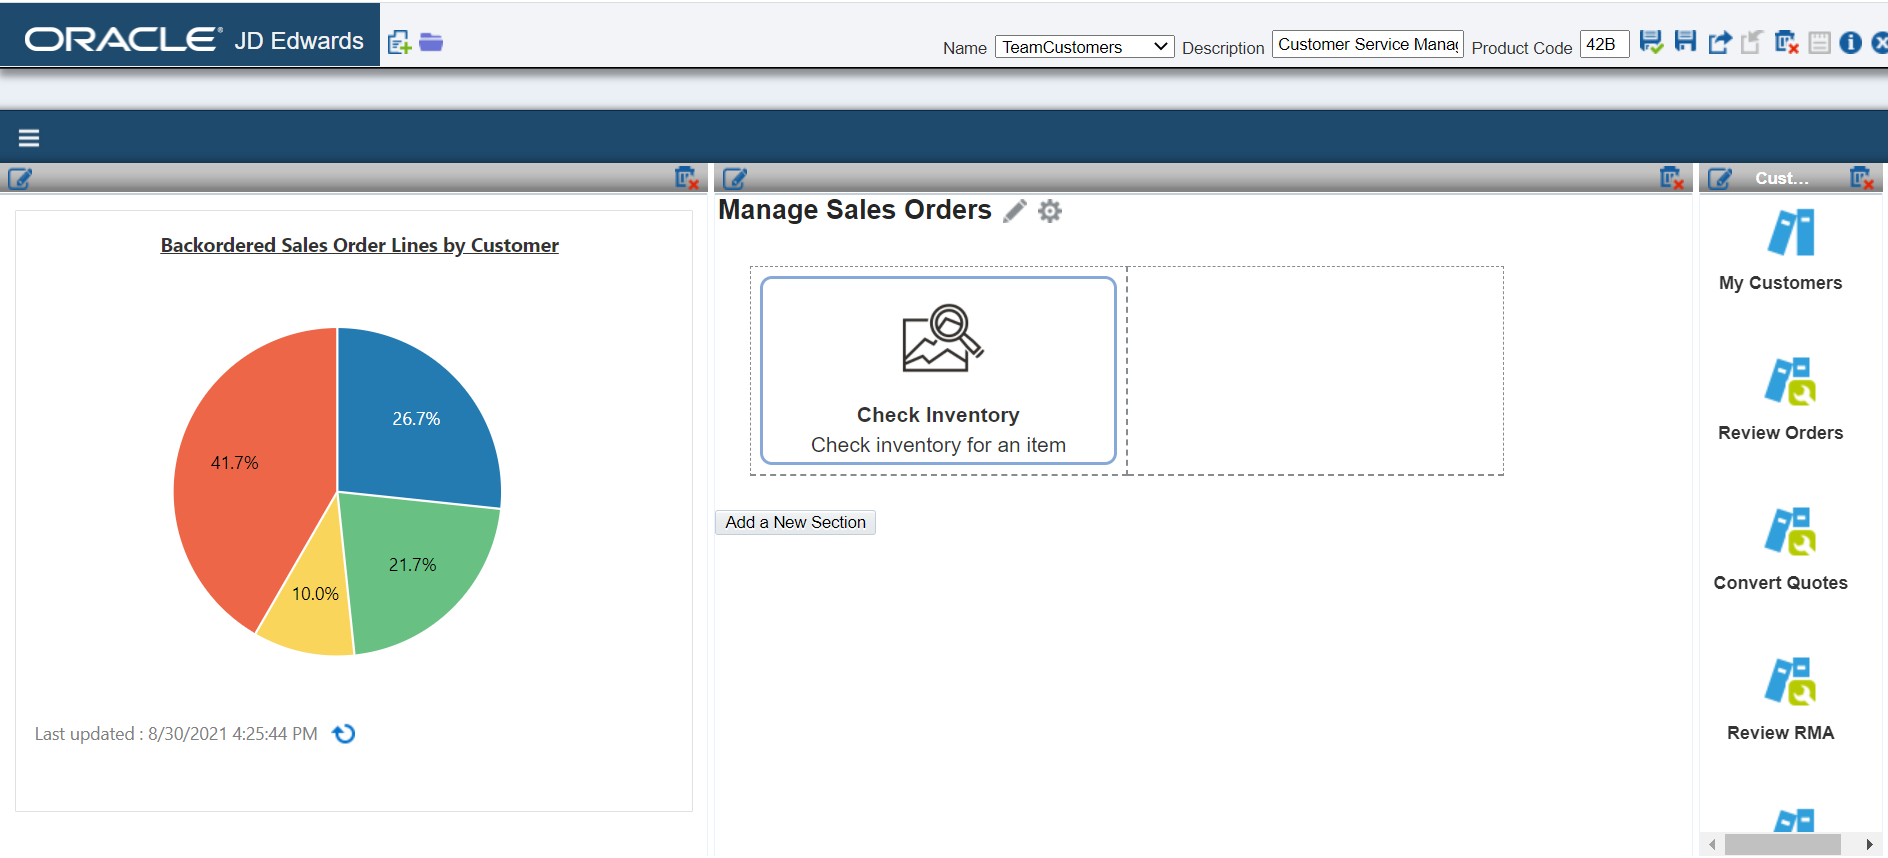Viewport: 1888px width, 858px height.
Task: Click the new page create icon
Action: (399, 42)
